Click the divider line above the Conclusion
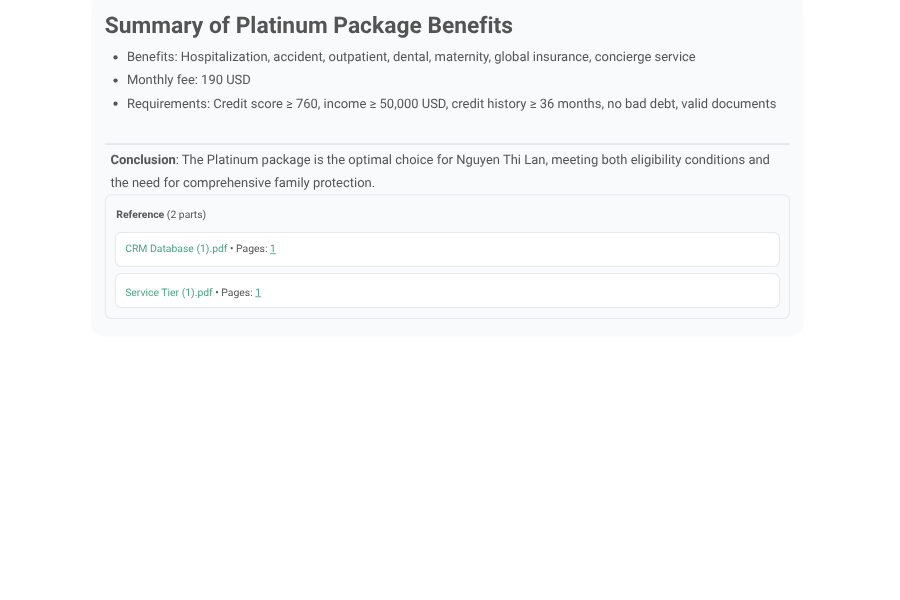The width and height of the screenshot is (900, 600). [x=447, y=144]
